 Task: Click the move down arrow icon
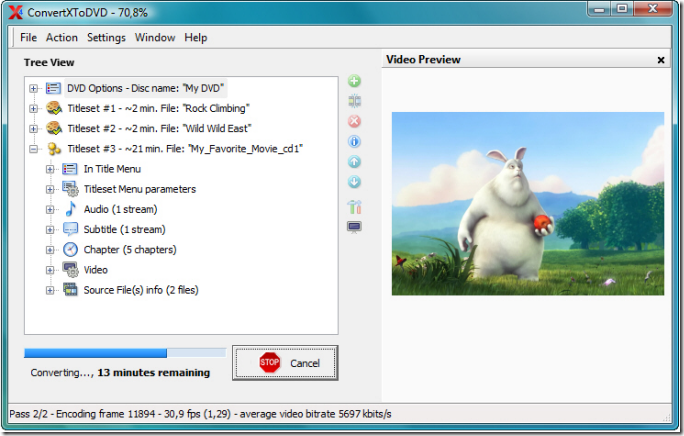click(354, 182)
